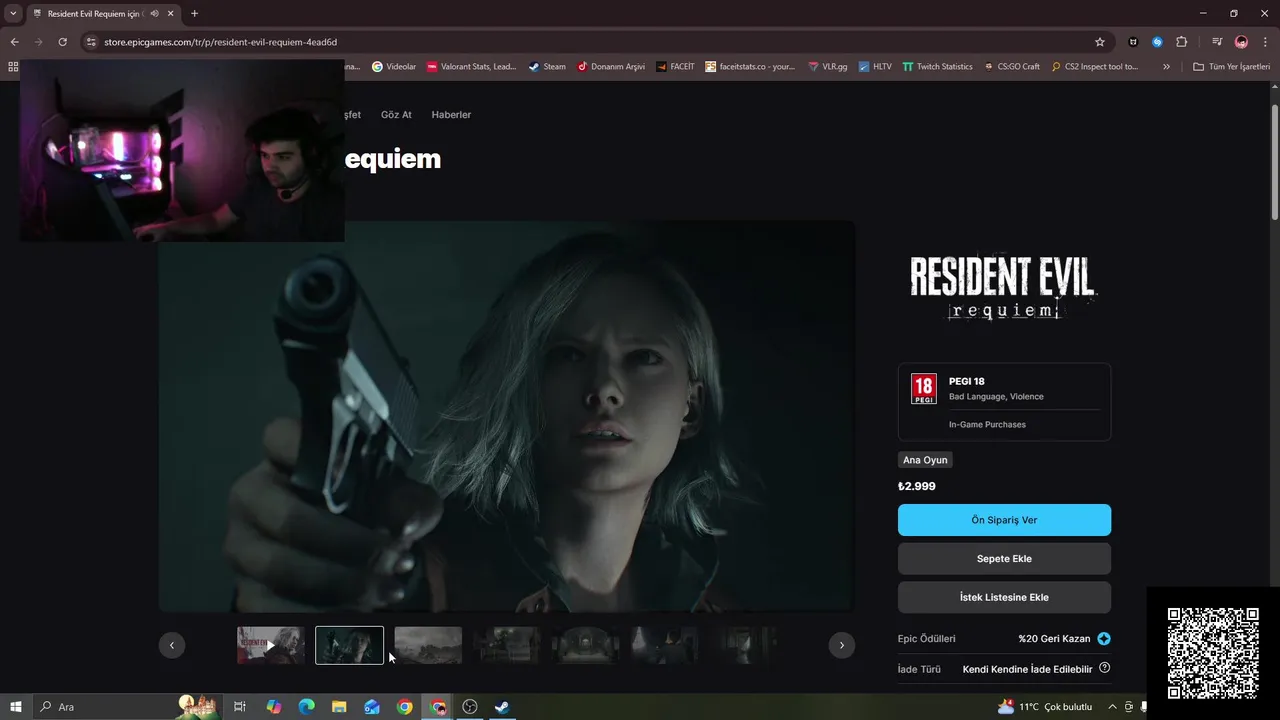This screenshot has width=1280, height=720.
Task: Click the Sepete Ekle button
Action: pyautogui.click(x=1004, y=559)
